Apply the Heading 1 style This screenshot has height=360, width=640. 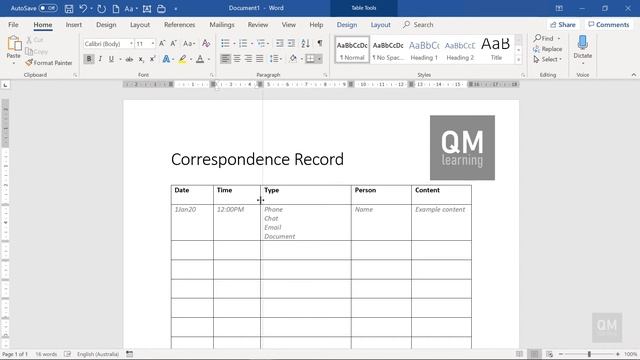[x=424, y=50]
